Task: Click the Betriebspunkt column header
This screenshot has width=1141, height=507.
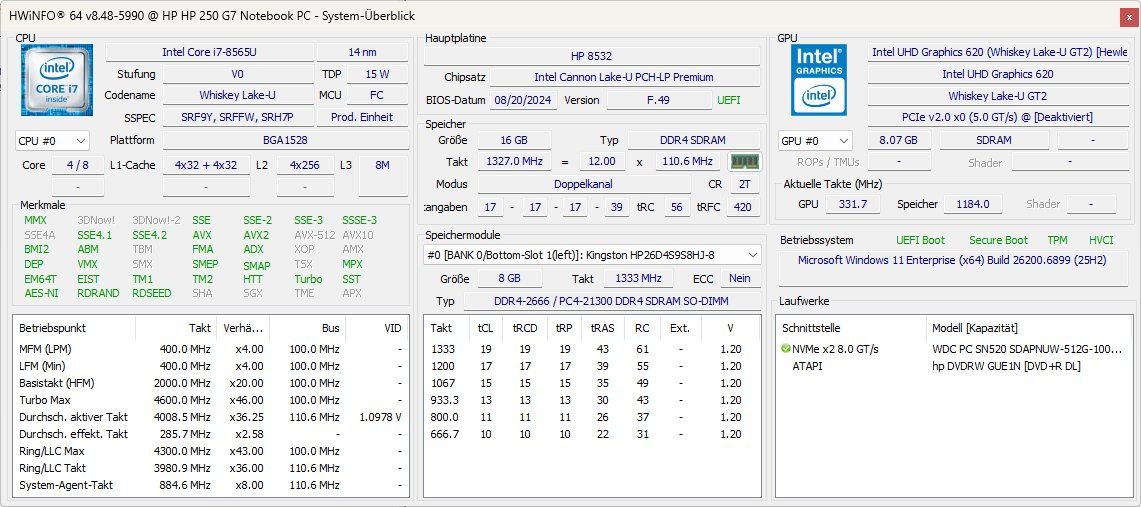Action: [x=75, y=328]
